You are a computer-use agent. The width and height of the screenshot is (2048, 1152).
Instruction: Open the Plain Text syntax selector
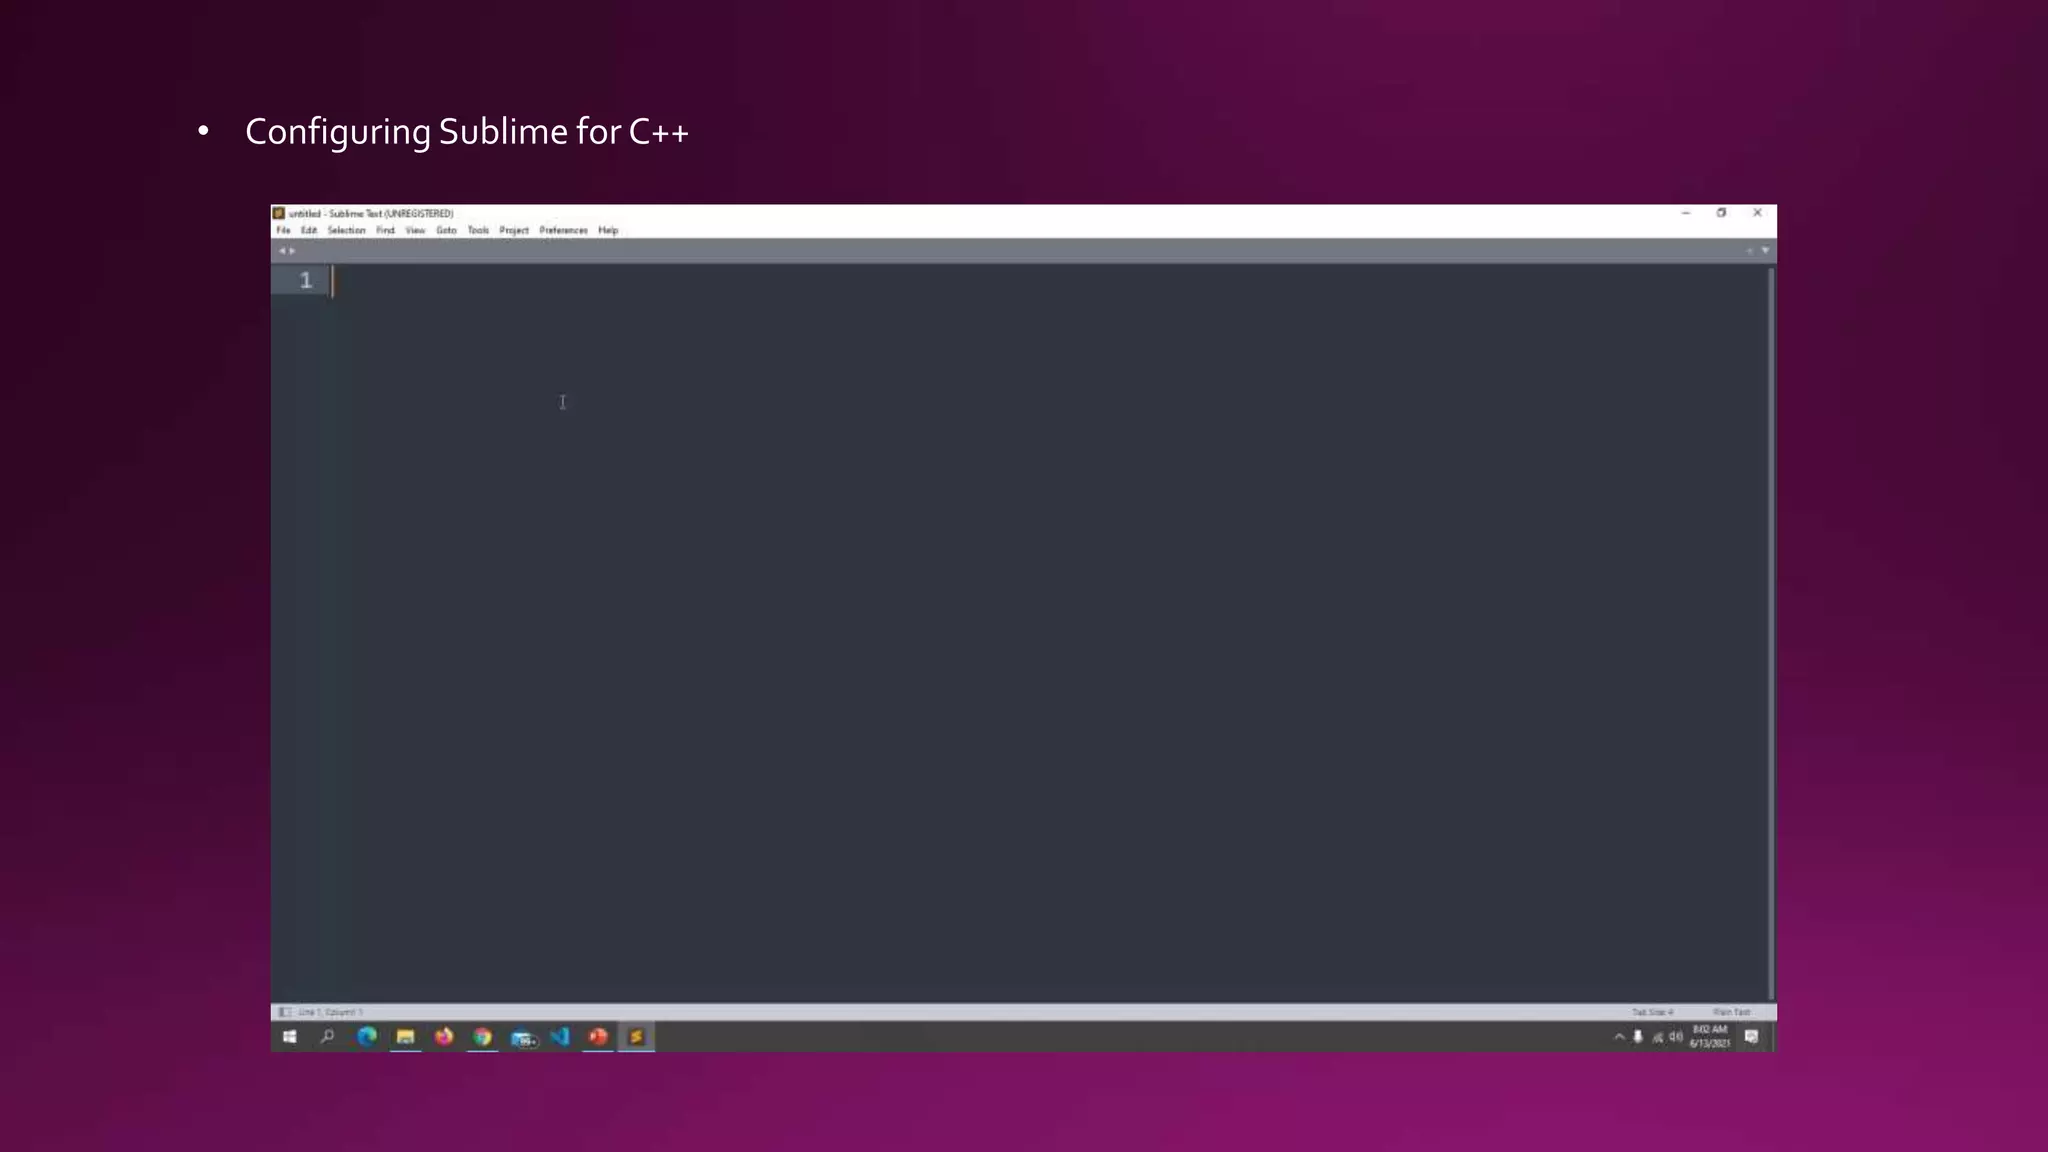[1732, 1012]
